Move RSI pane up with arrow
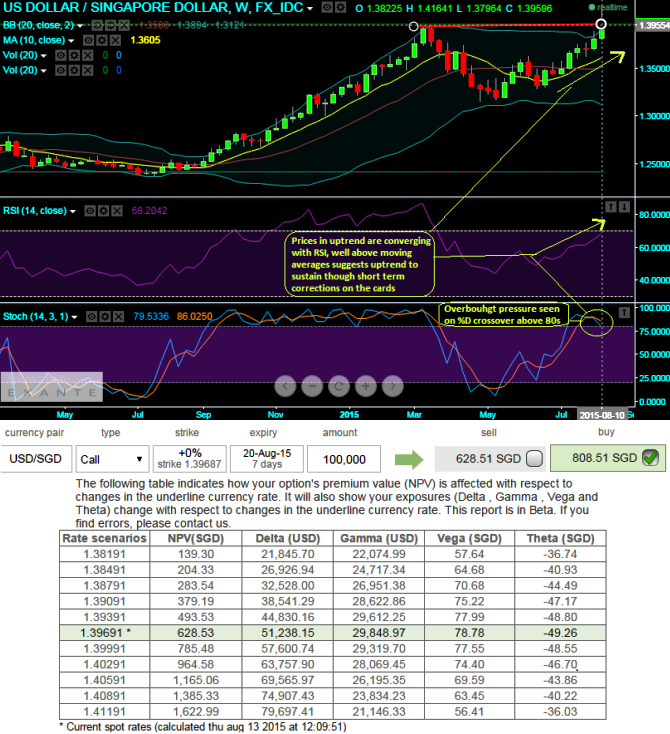This screenshot has width=670, height=734. (611, 206)
